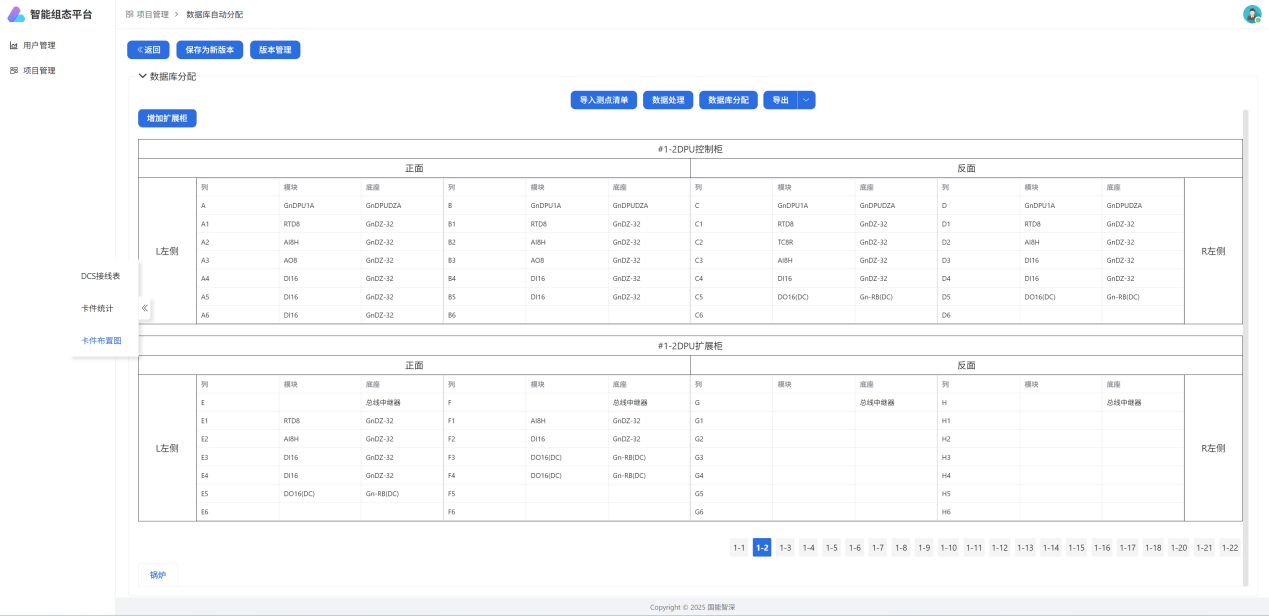Open 版本管理 version management
The image size is (1269, 616).
(x=275, y=49)
